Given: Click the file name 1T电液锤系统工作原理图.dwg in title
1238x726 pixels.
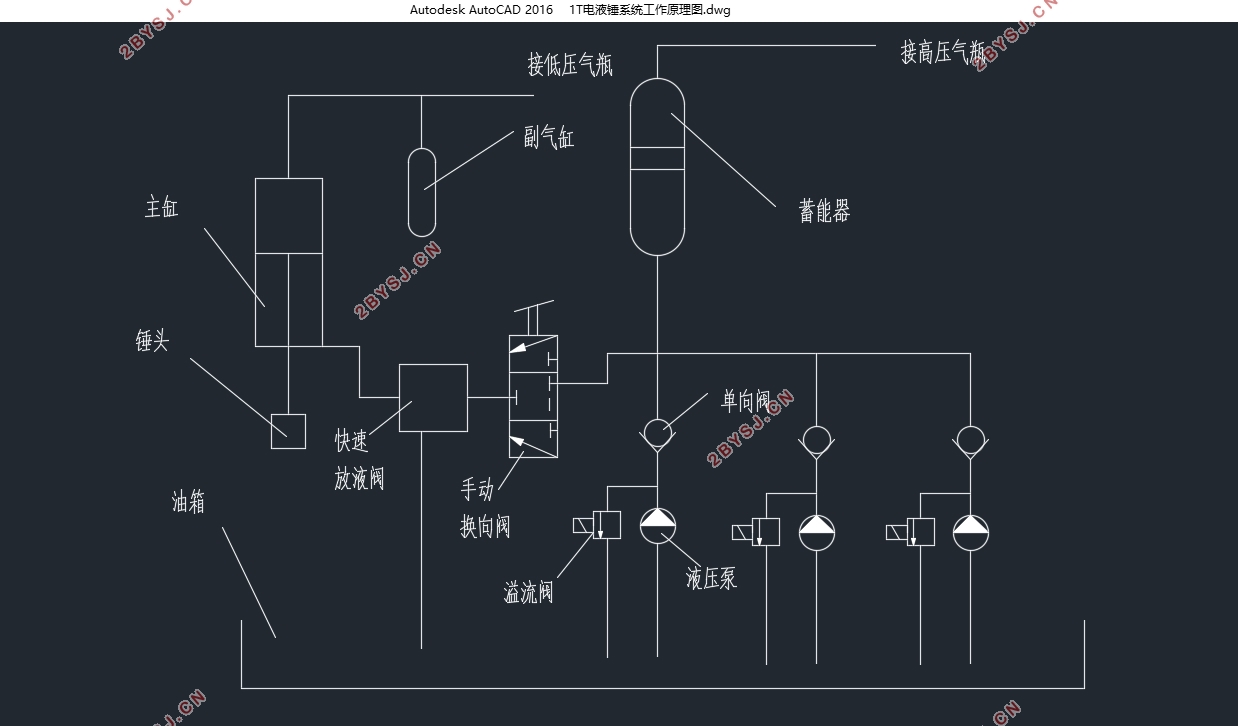Looking at the screenshot, I should [x=650, y=10].
